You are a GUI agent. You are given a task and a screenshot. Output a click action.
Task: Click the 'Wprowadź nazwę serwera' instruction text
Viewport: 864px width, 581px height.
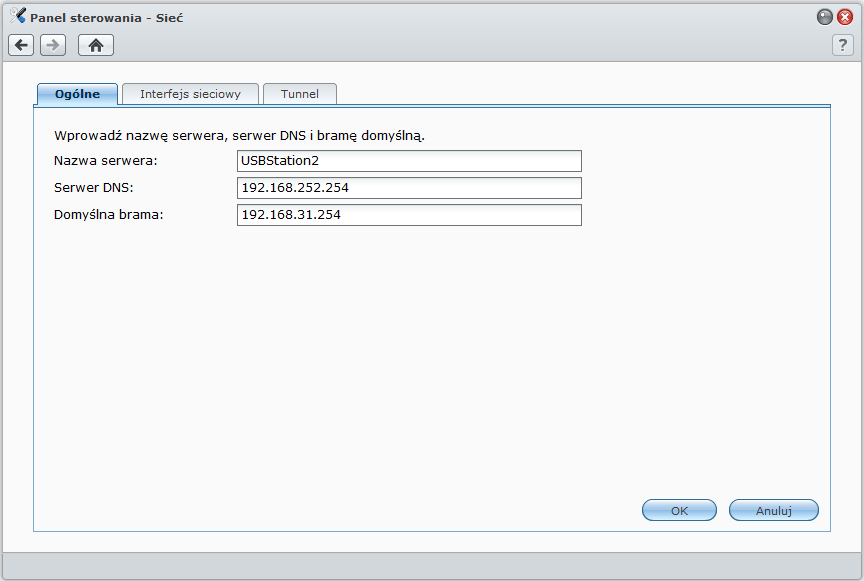click(239, 136)
